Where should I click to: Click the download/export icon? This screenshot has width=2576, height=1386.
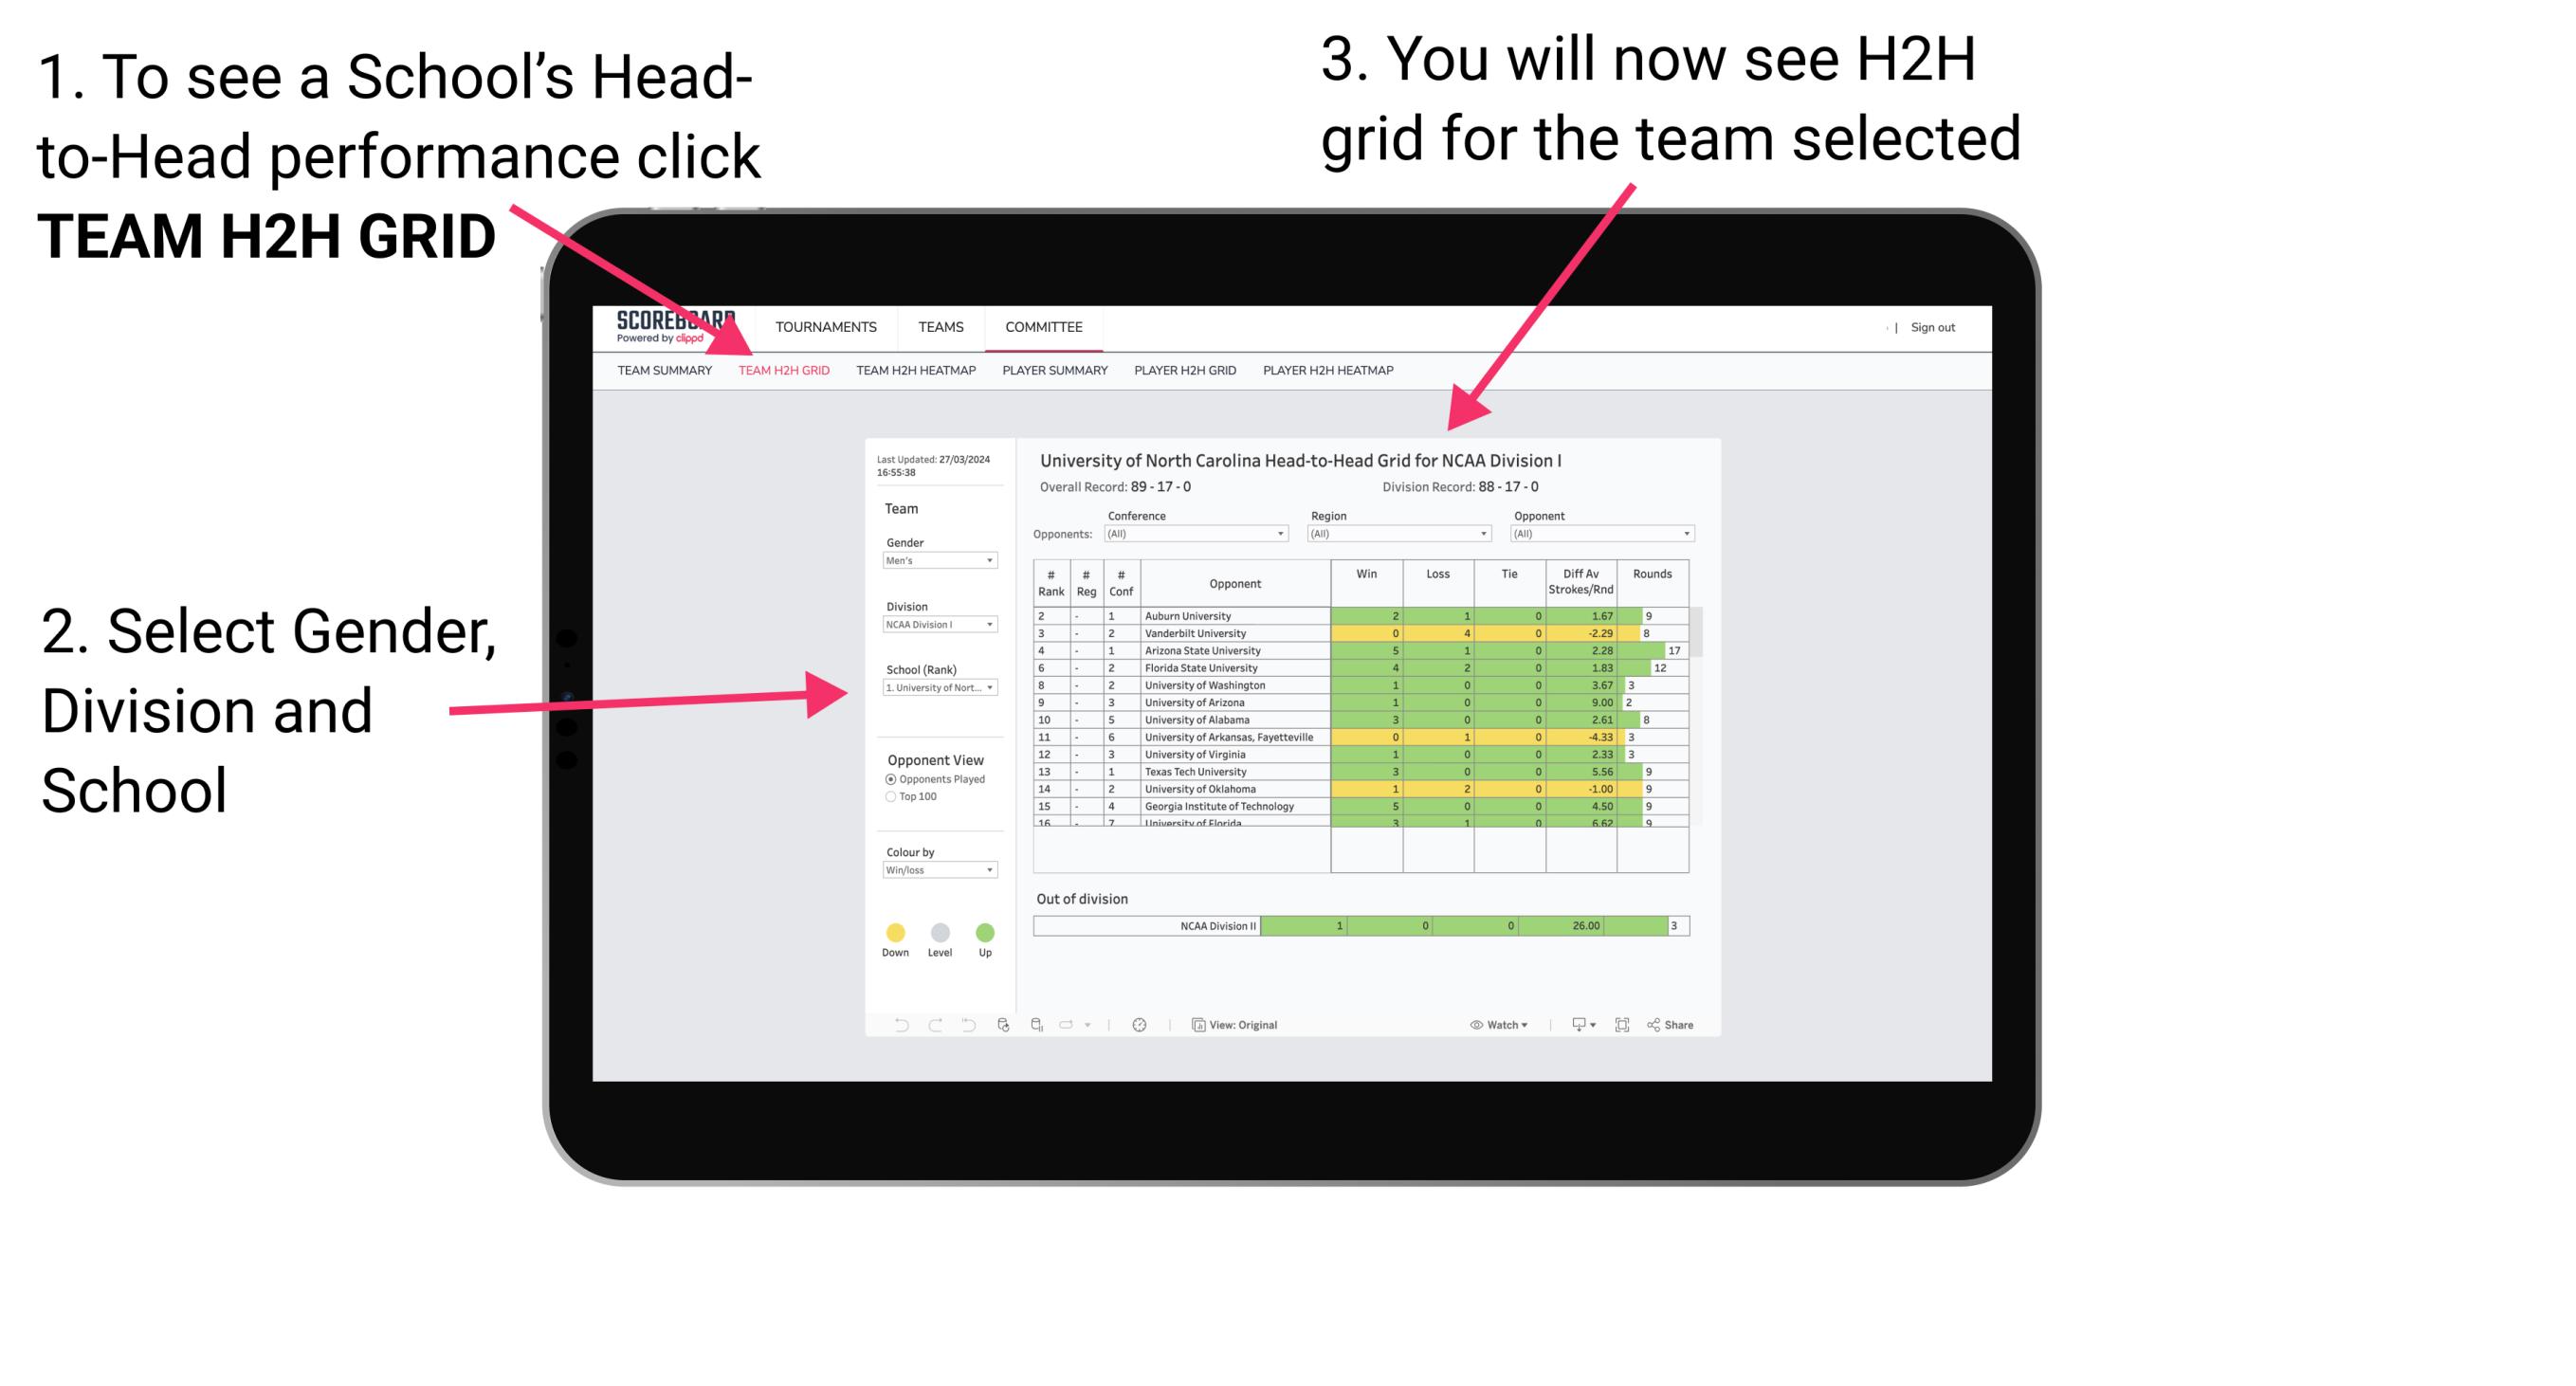coord(1572,1024)
